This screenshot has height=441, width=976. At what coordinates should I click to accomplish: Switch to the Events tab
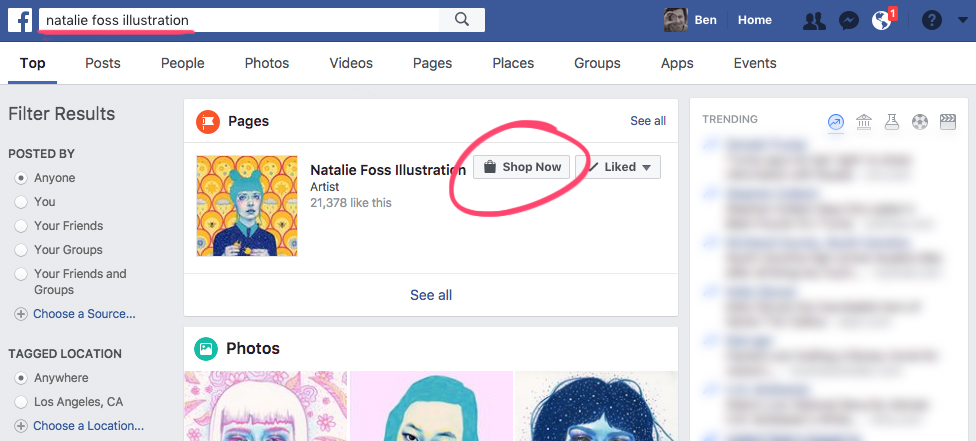coord(755,64)
